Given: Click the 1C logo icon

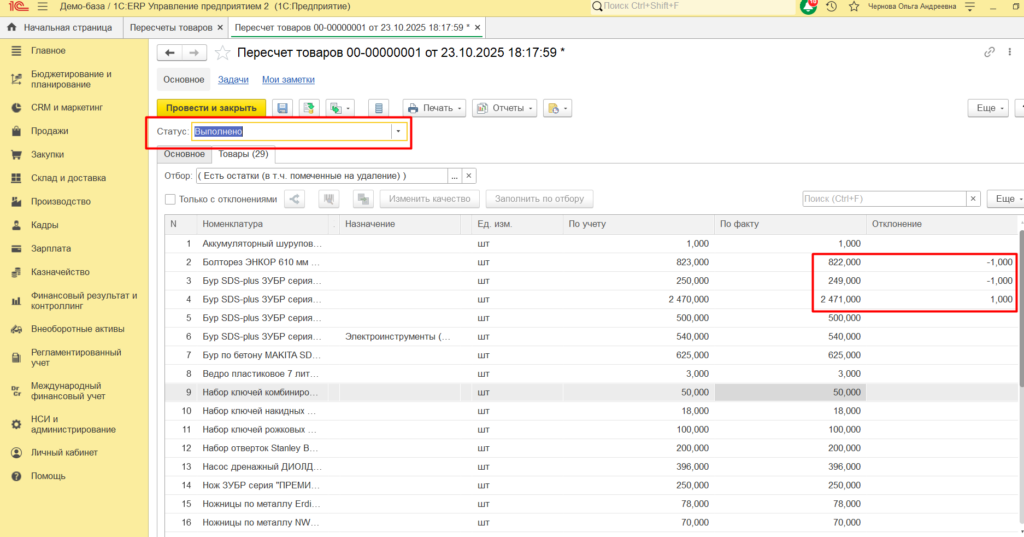Looking at the screenshot, I should point(18,7).
